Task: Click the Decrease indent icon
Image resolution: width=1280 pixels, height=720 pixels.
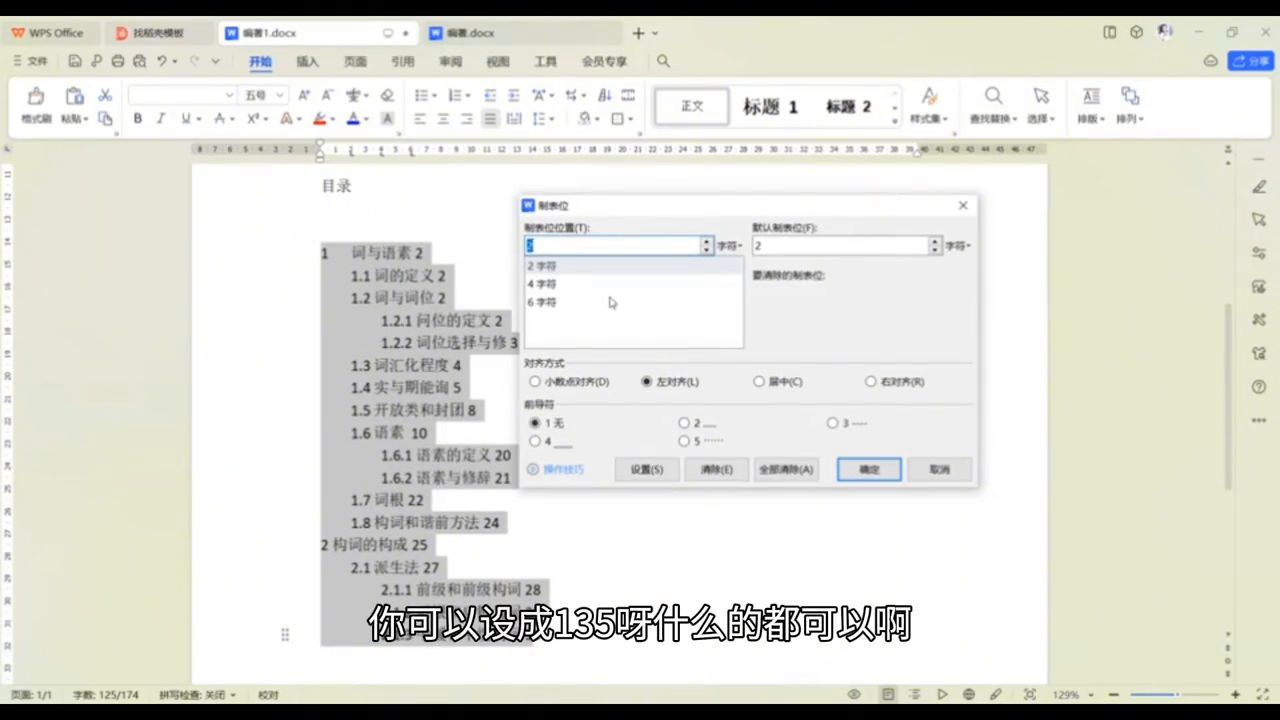Action: 490,96
